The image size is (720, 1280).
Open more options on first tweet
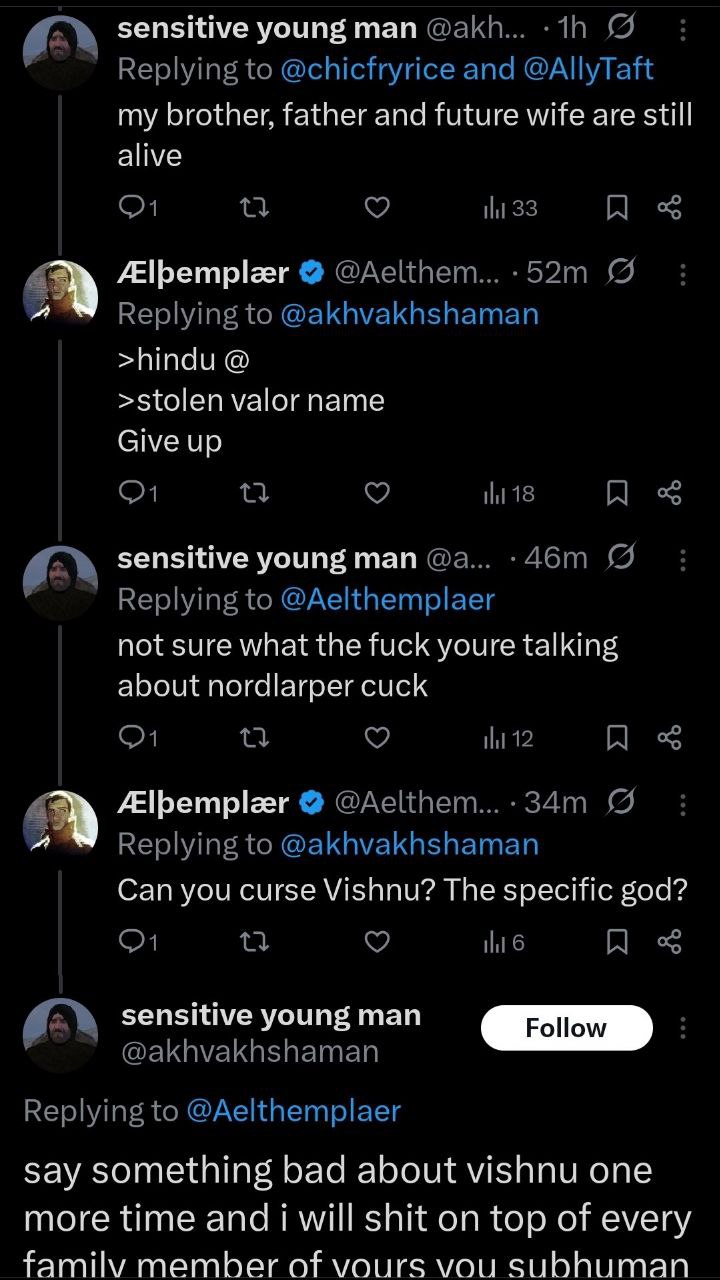[x=683, y=29]
